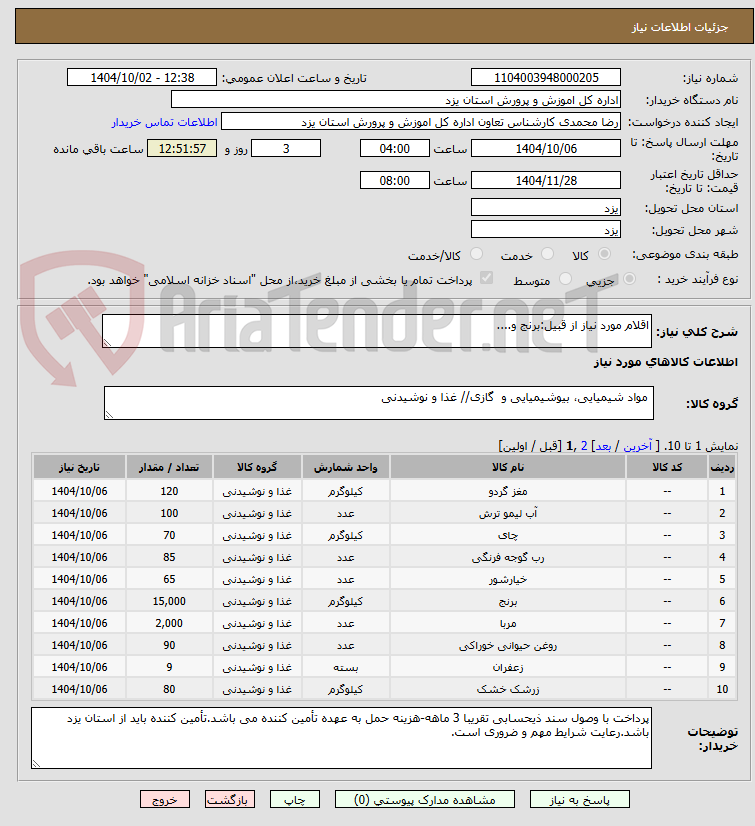This screenshot has width=755, height=826.
Task: Select the روغن حیوانی خوراکی item cell
Action: (x=508, y=645)
